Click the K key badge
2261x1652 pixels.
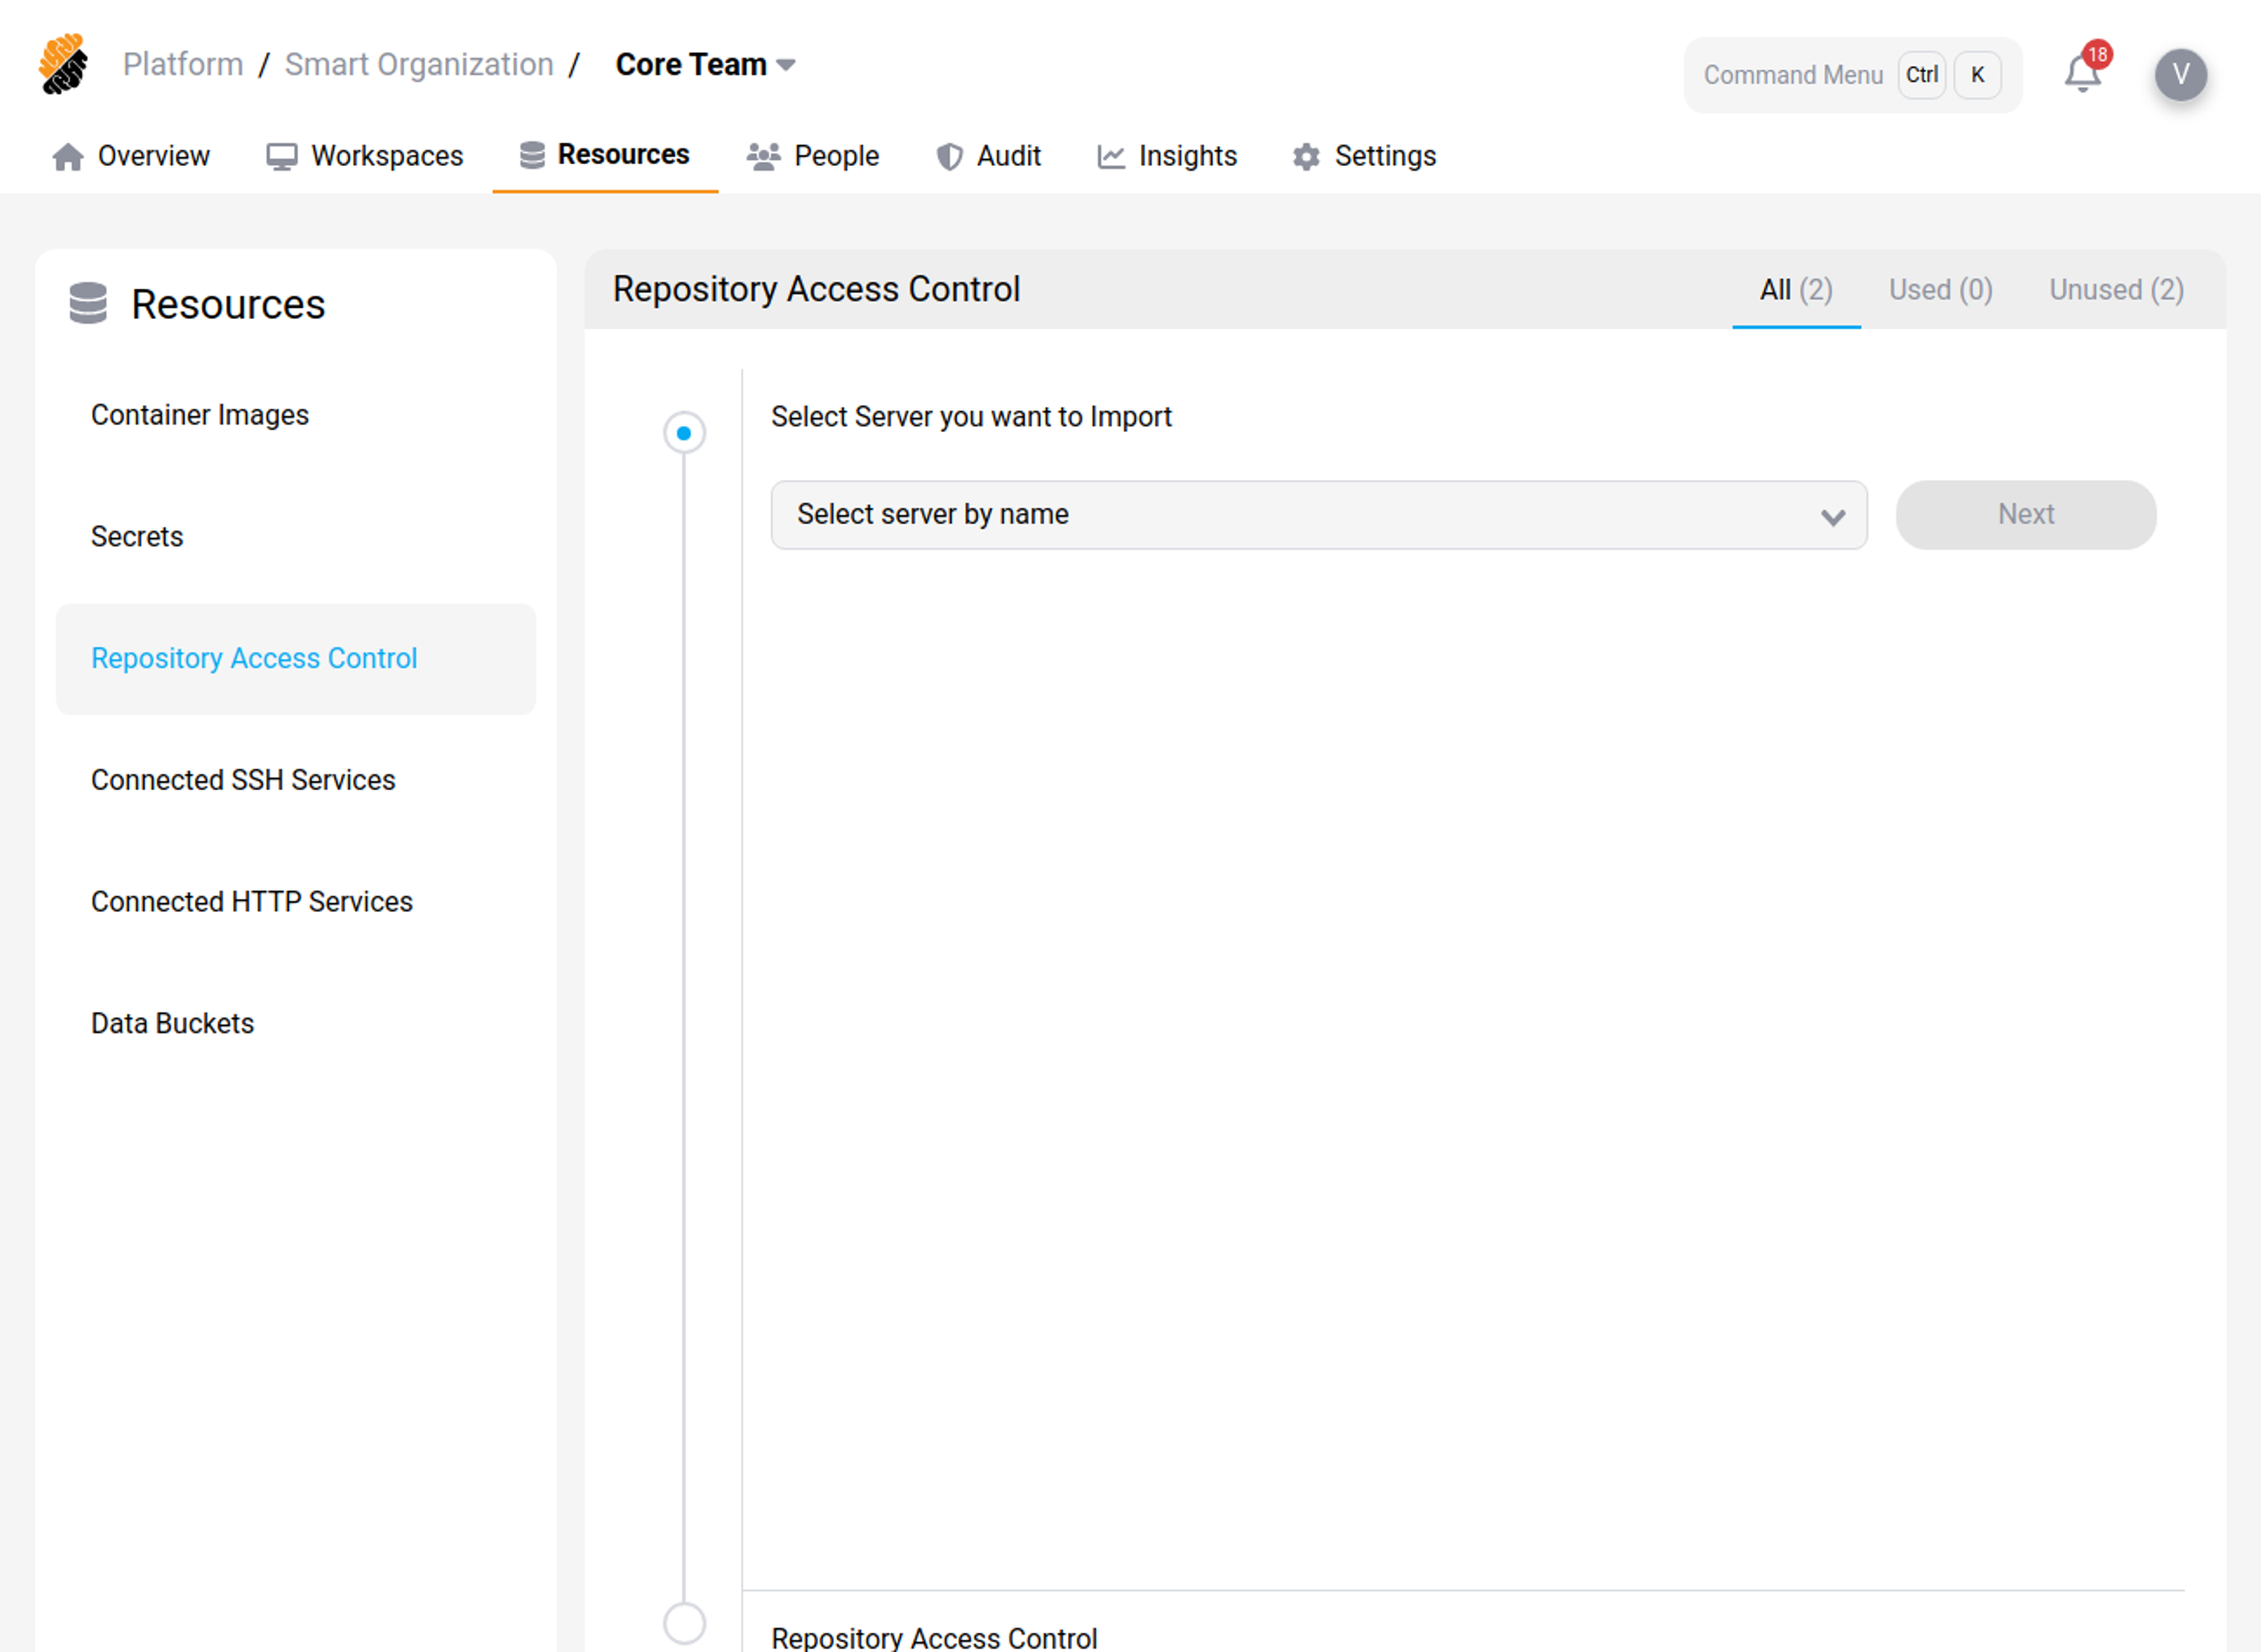pos(1977,75)
